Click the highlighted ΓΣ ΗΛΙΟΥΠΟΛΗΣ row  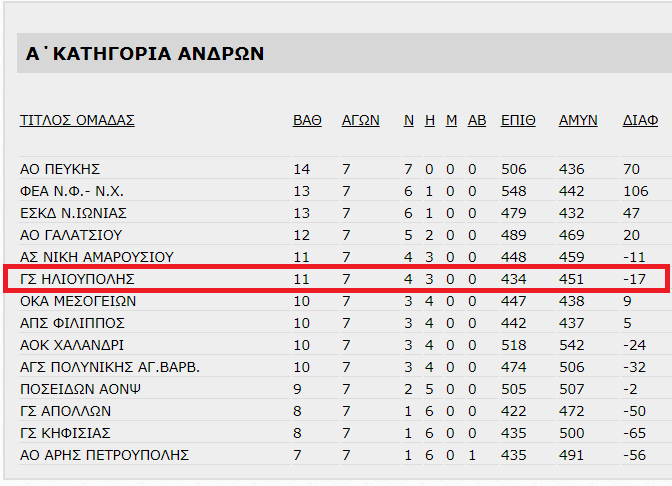(336, 279)
